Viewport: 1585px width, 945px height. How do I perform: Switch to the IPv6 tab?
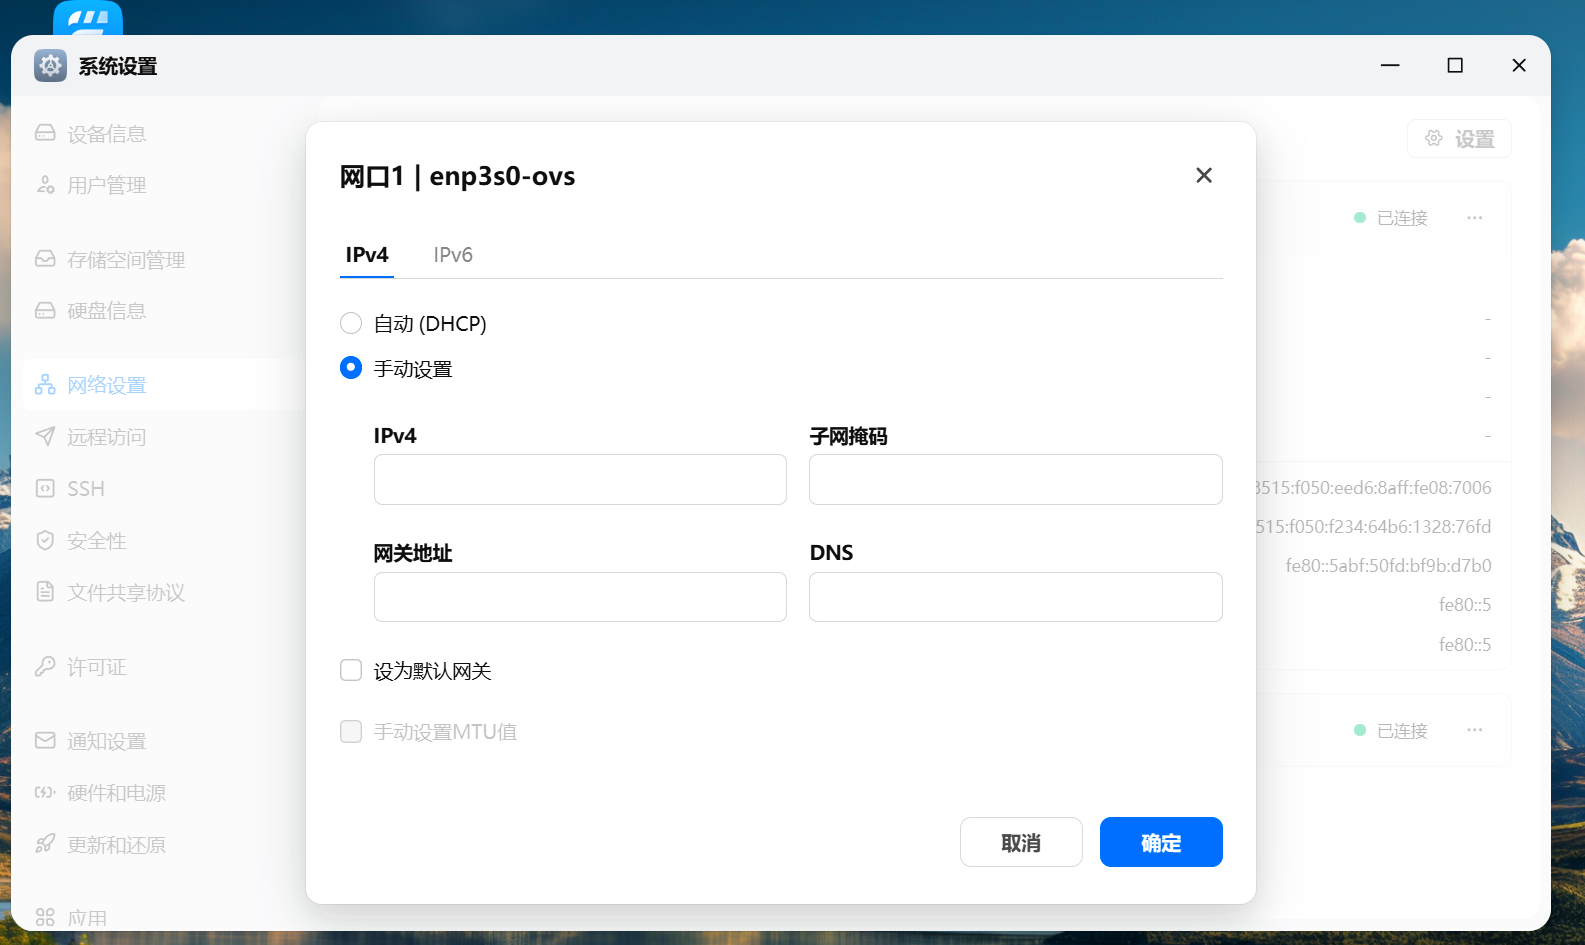tap(453, 255)
